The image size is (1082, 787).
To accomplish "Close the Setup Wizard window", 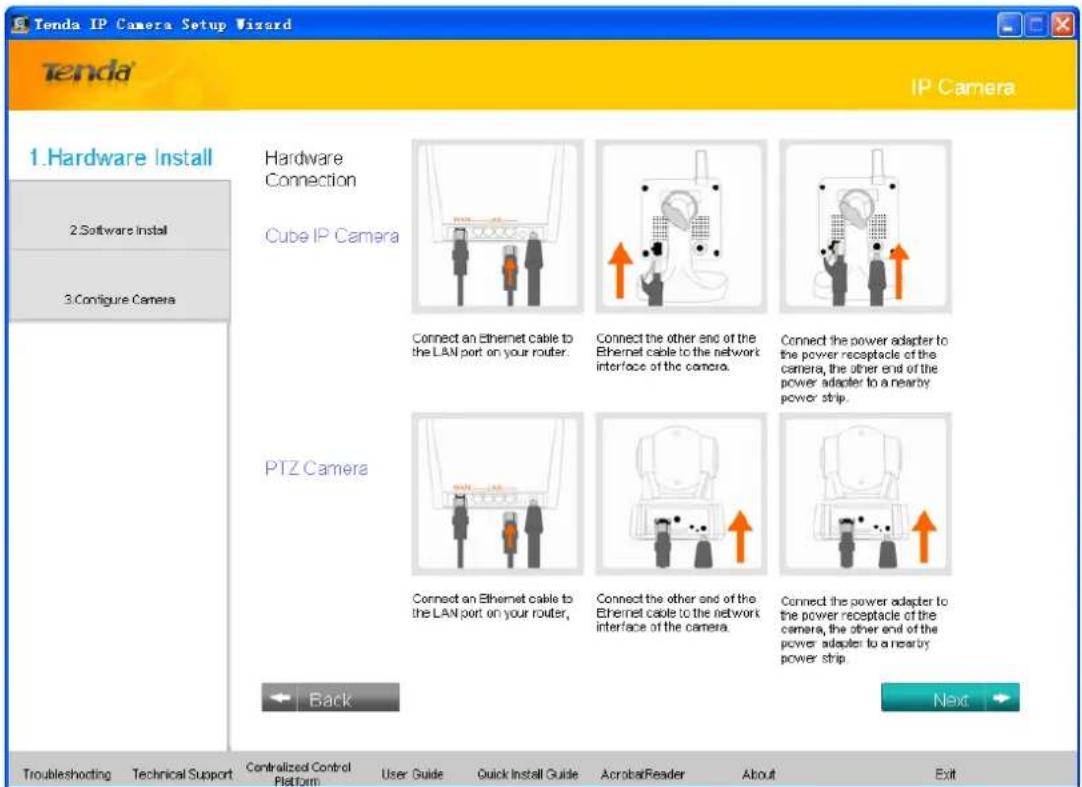I will pos(1063,26).
